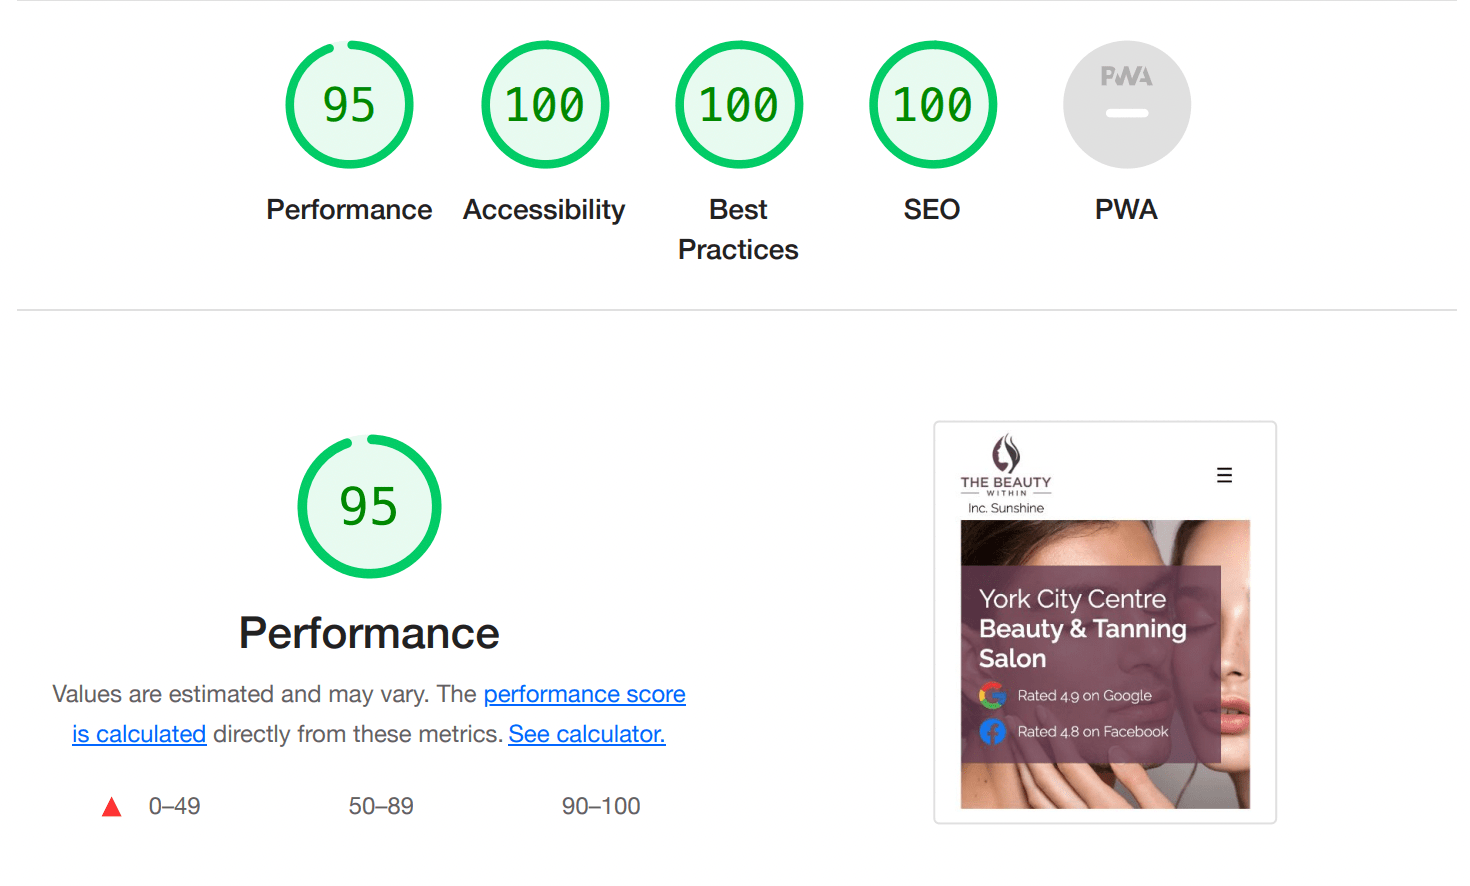Click the Facebook rating icon in the preview

pyautogui.click(x=991, y=731)
